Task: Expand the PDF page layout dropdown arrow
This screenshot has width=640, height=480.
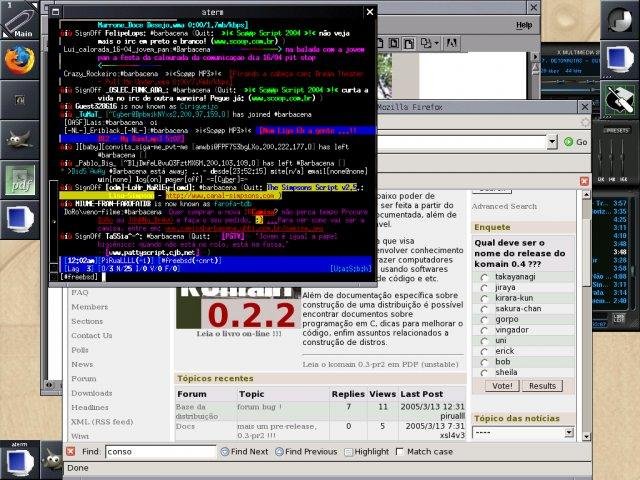Action: (x=436, y=43)
